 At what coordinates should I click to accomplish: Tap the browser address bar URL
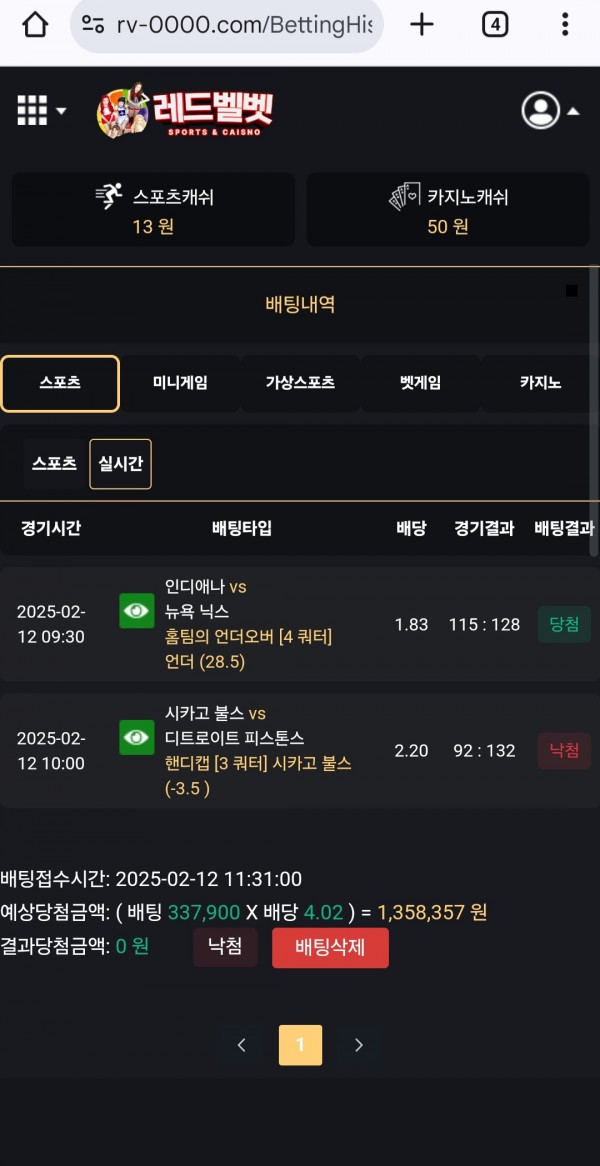(x=240, y=25)
